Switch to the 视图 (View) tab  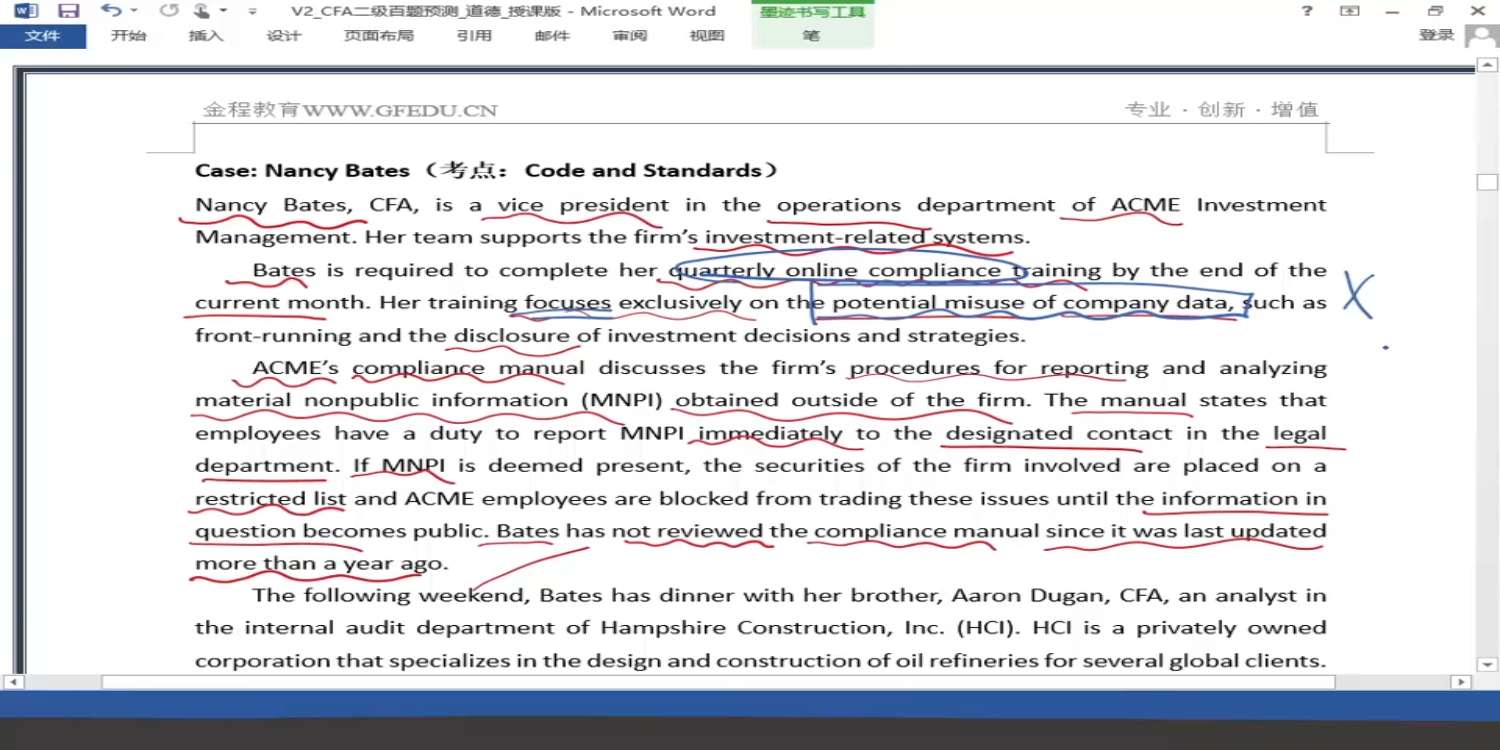[707, 36]
